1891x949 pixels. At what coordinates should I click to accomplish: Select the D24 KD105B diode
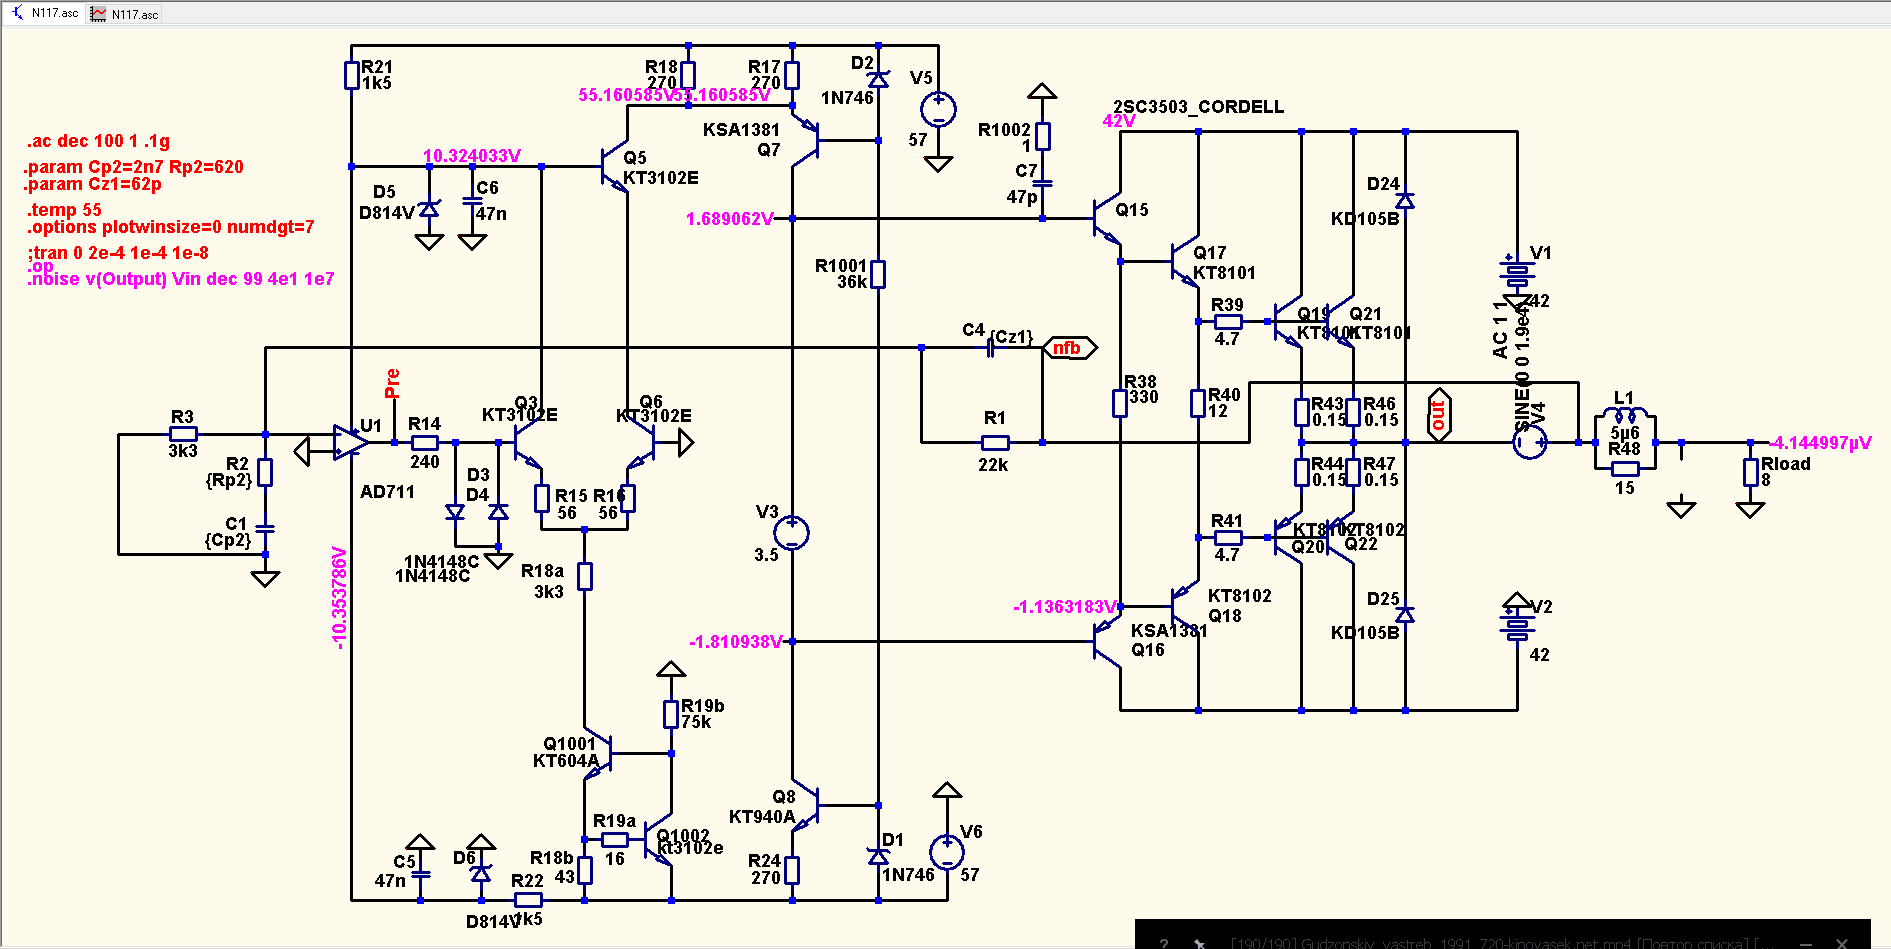click(x=1405, y=201)
